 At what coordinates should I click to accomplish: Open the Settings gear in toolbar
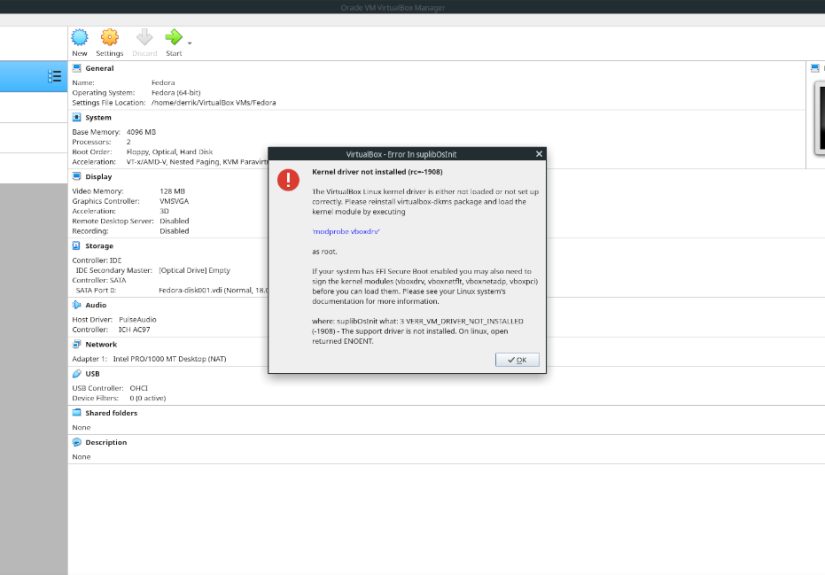[x=109, y=37]
